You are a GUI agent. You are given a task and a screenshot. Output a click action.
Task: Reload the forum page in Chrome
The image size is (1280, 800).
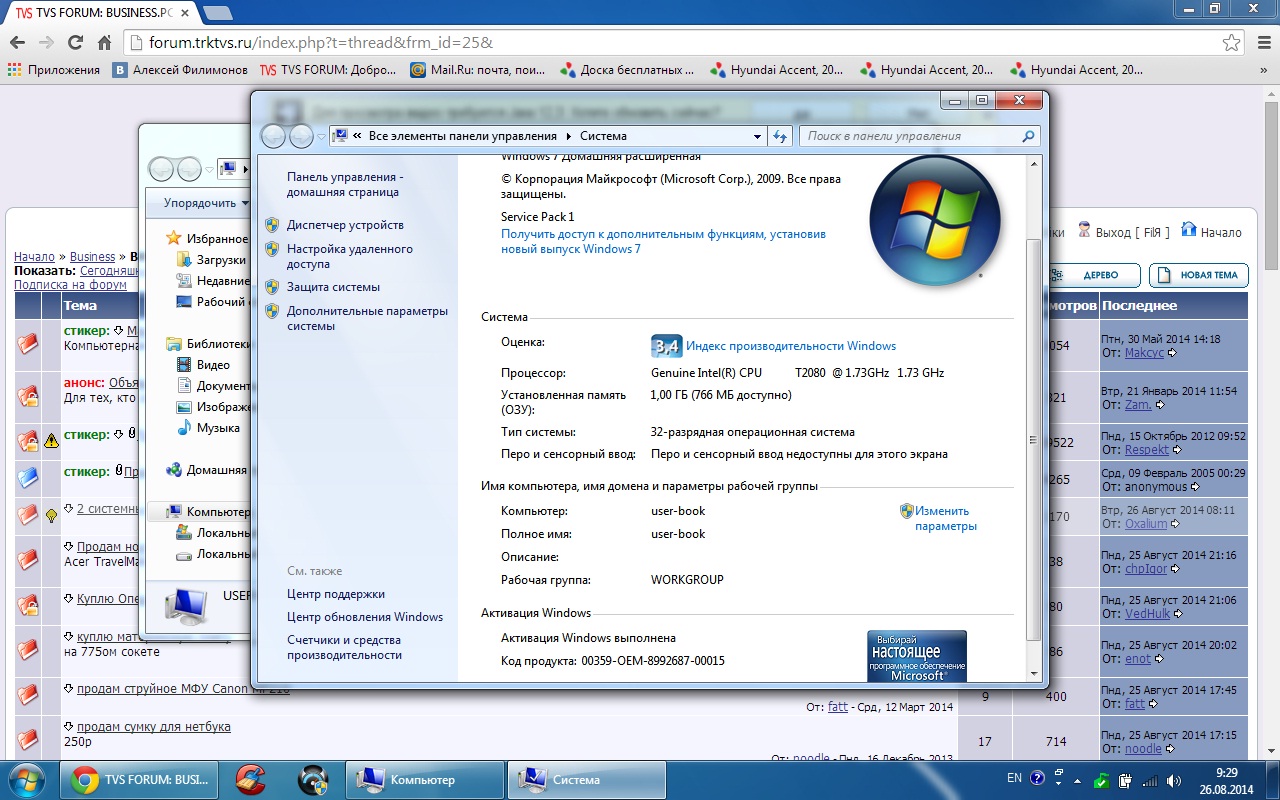[x=75, y=43]
